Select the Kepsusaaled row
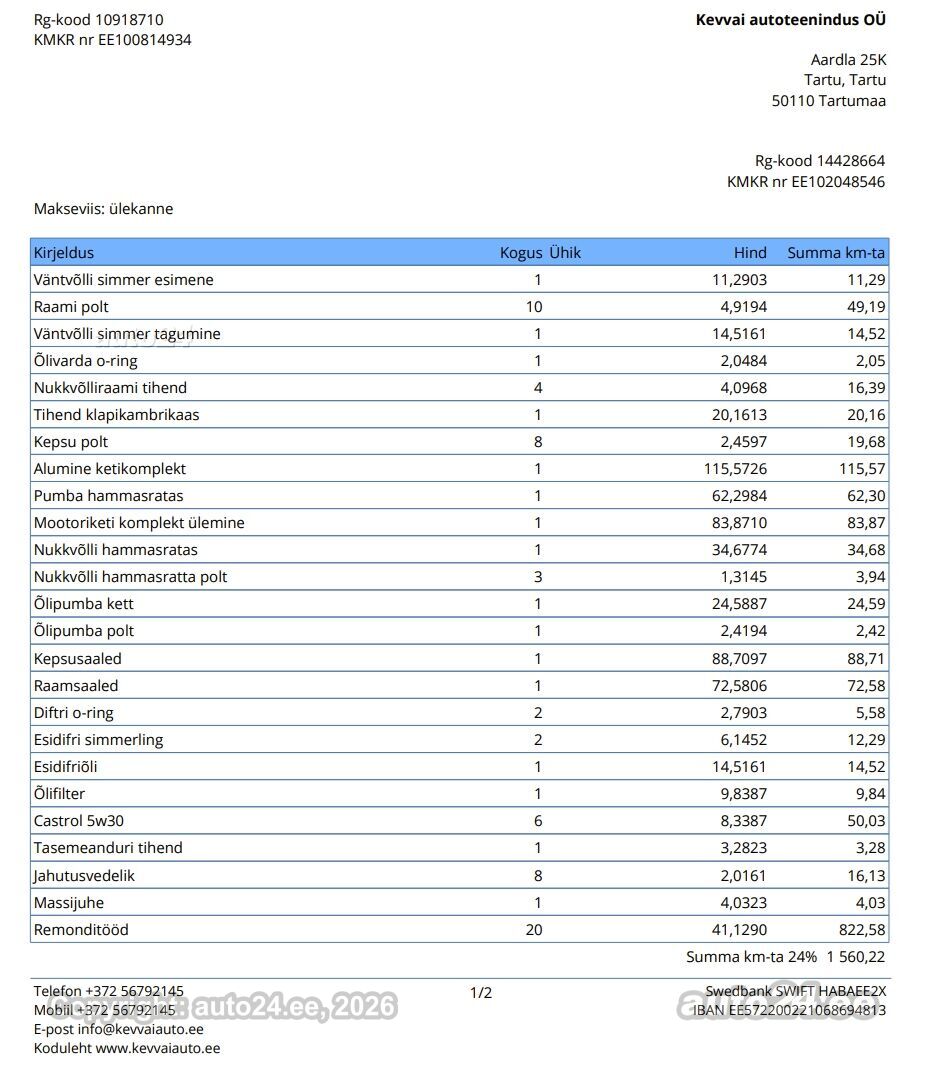The width and height of the screenshot is (926, 1067). click(x=460, y=659)
